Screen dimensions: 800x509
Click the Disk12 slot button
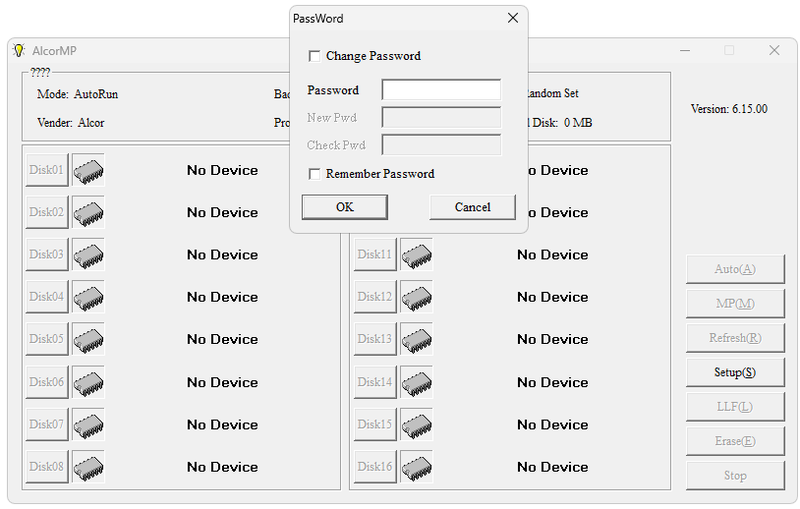375,297
